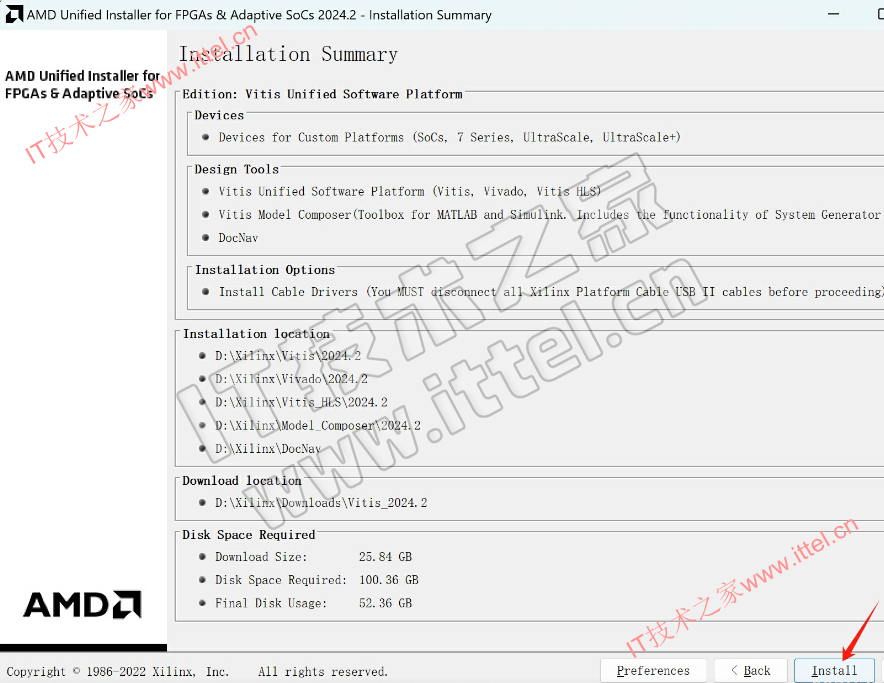Viewport: 884px width, 683px height.
Task: Click the 'Download Size:' label
Action: [261, 557]
